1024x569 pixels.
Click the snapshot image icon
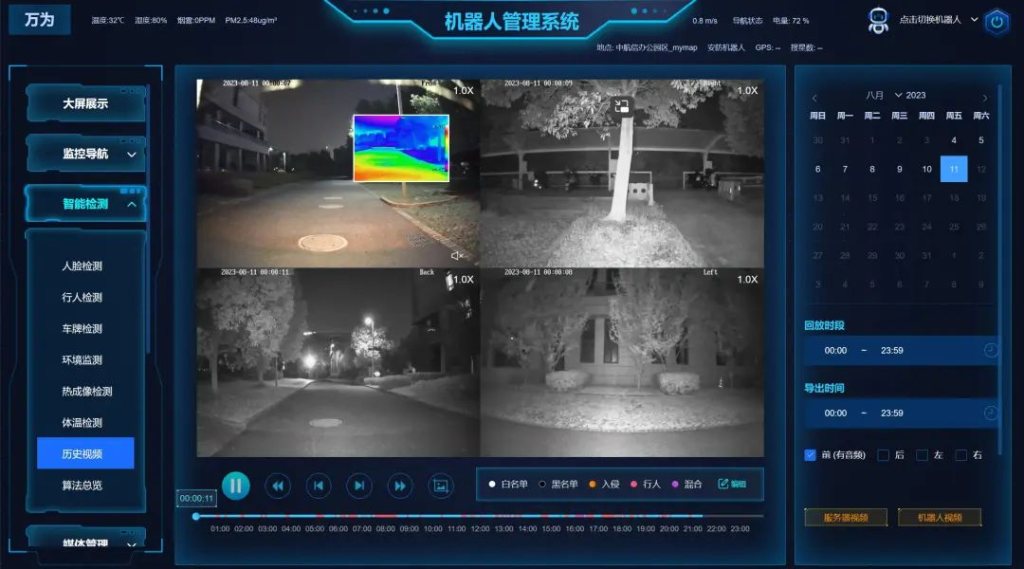pos(441,486)
